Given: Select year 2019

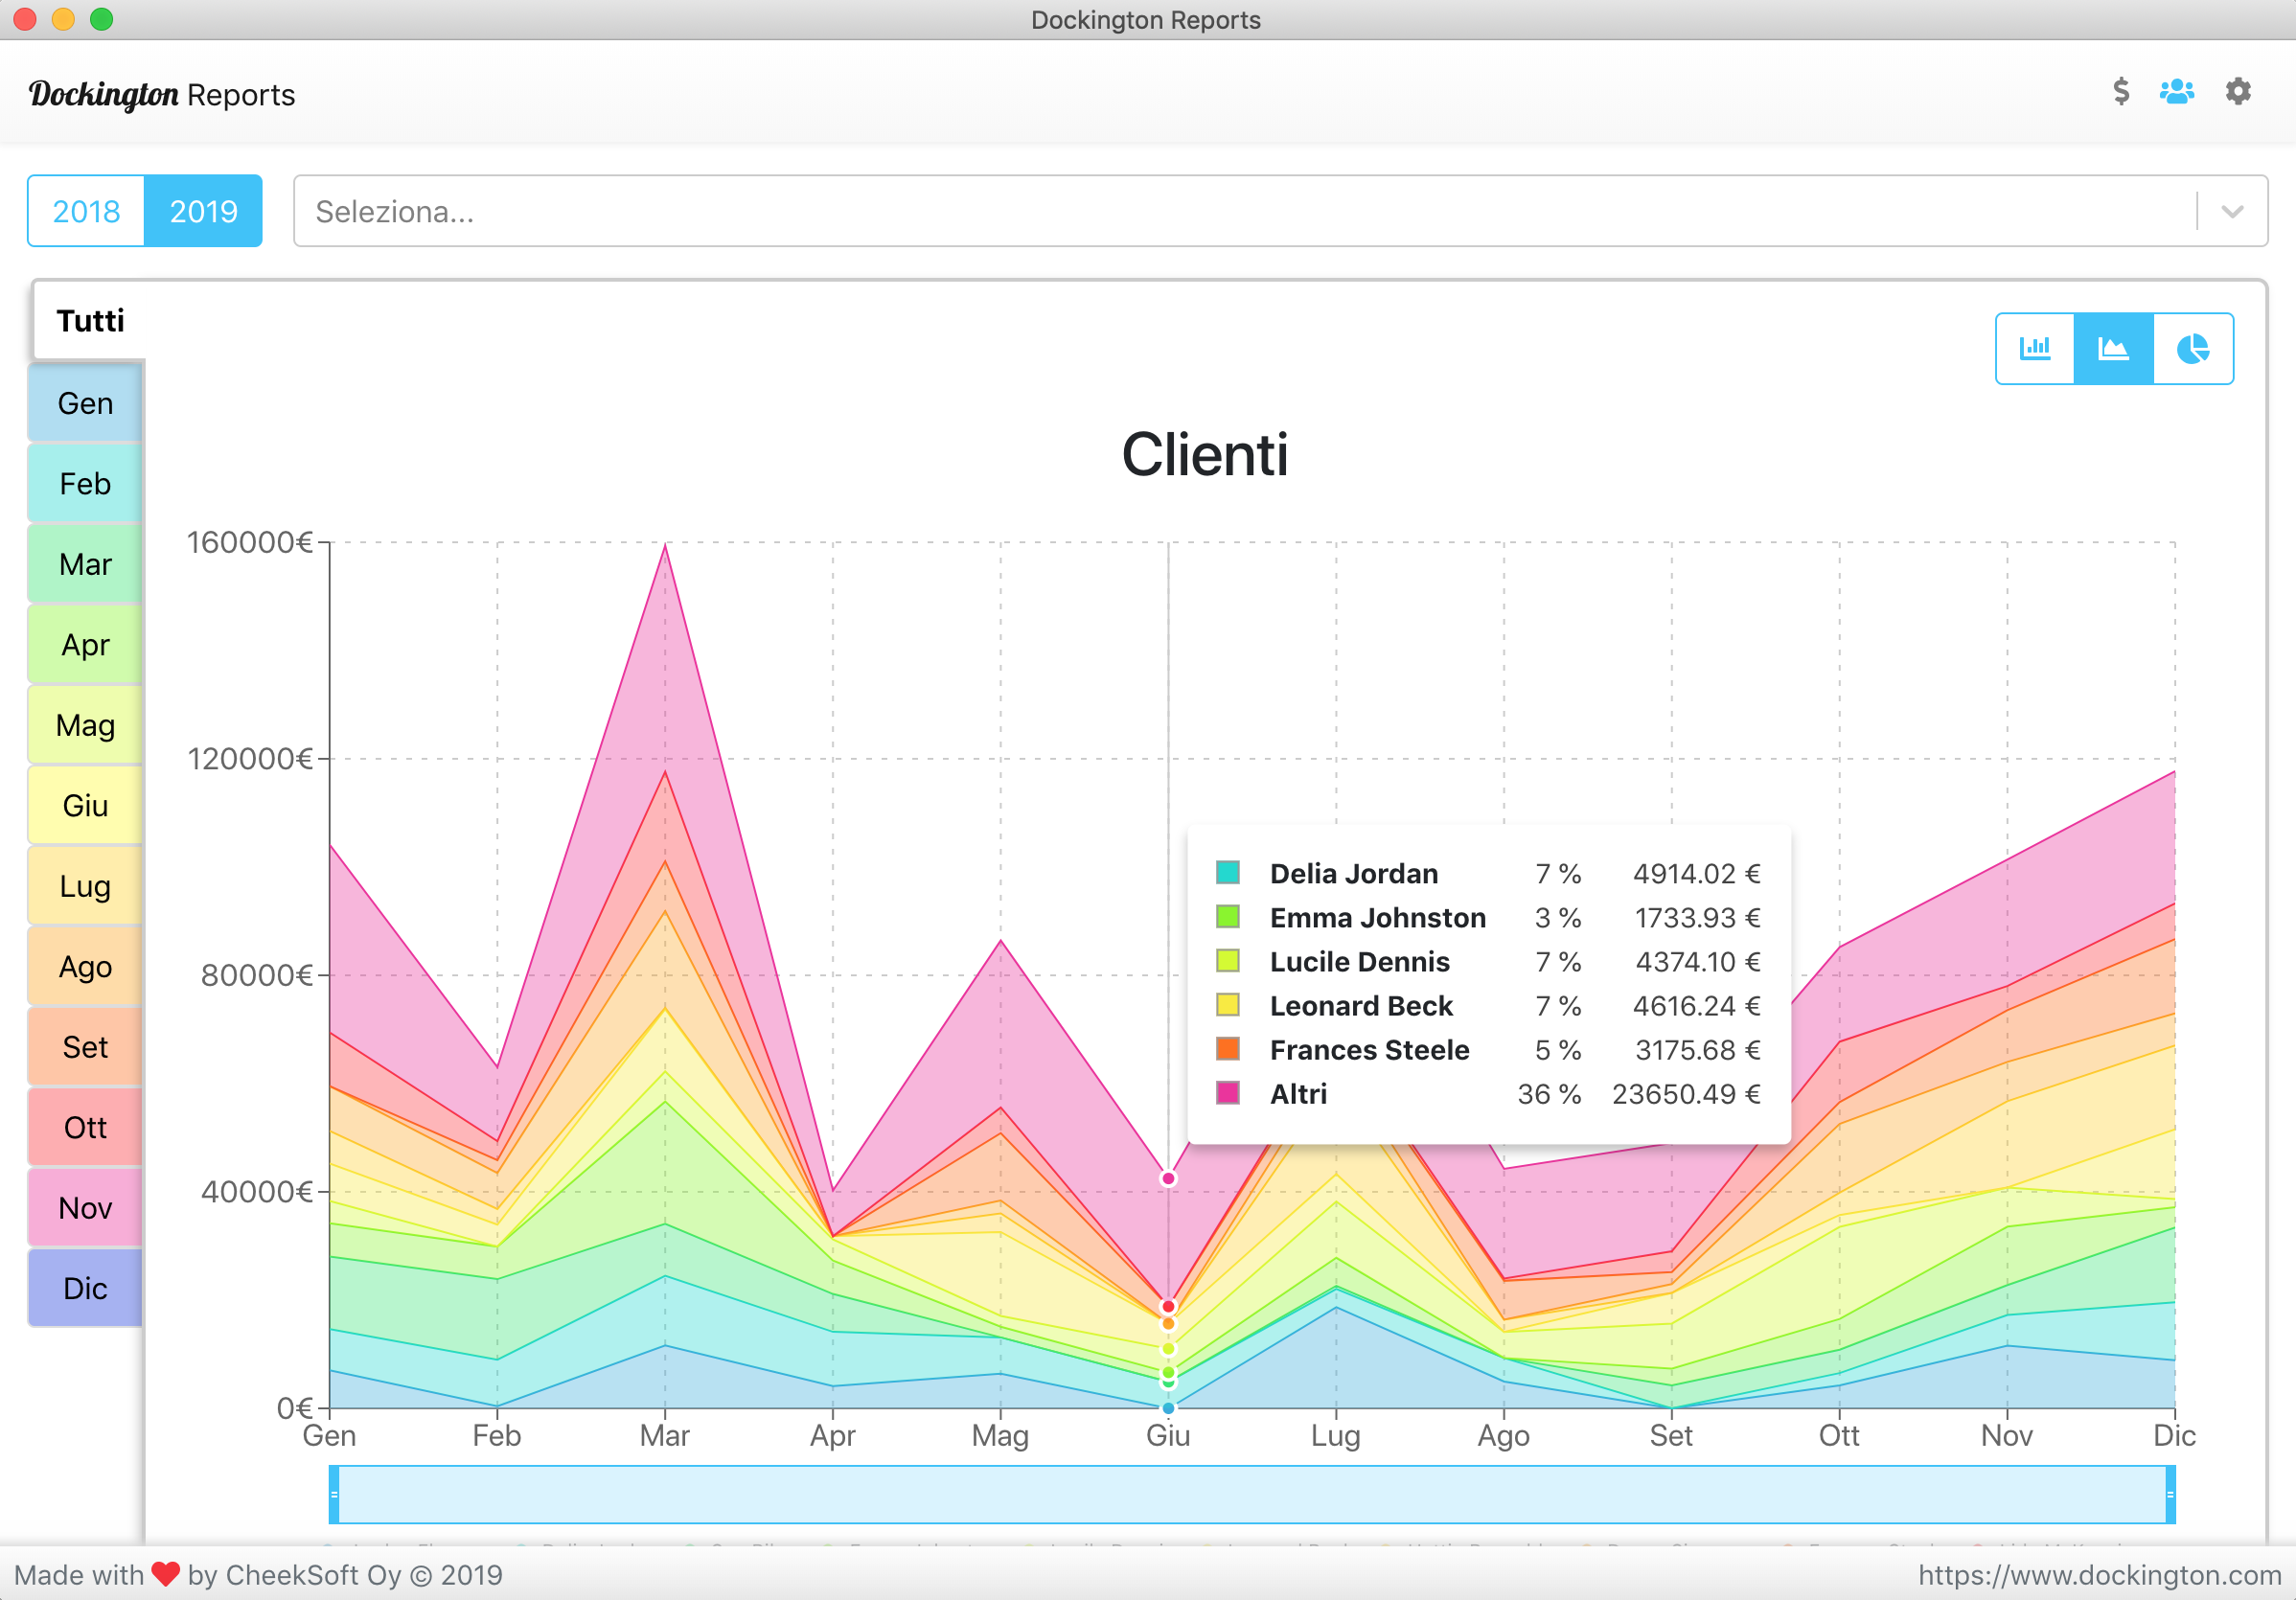Looking at the screenshot, I should click(204, 211).
